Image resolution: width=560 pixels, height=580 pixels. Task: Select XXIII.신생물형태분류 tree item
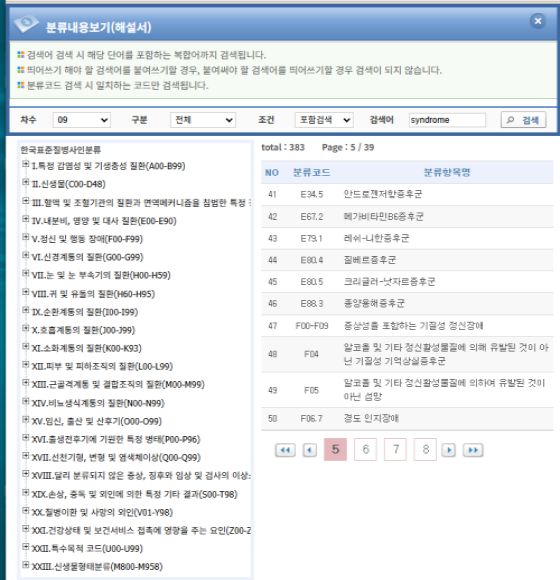(97, 566)
